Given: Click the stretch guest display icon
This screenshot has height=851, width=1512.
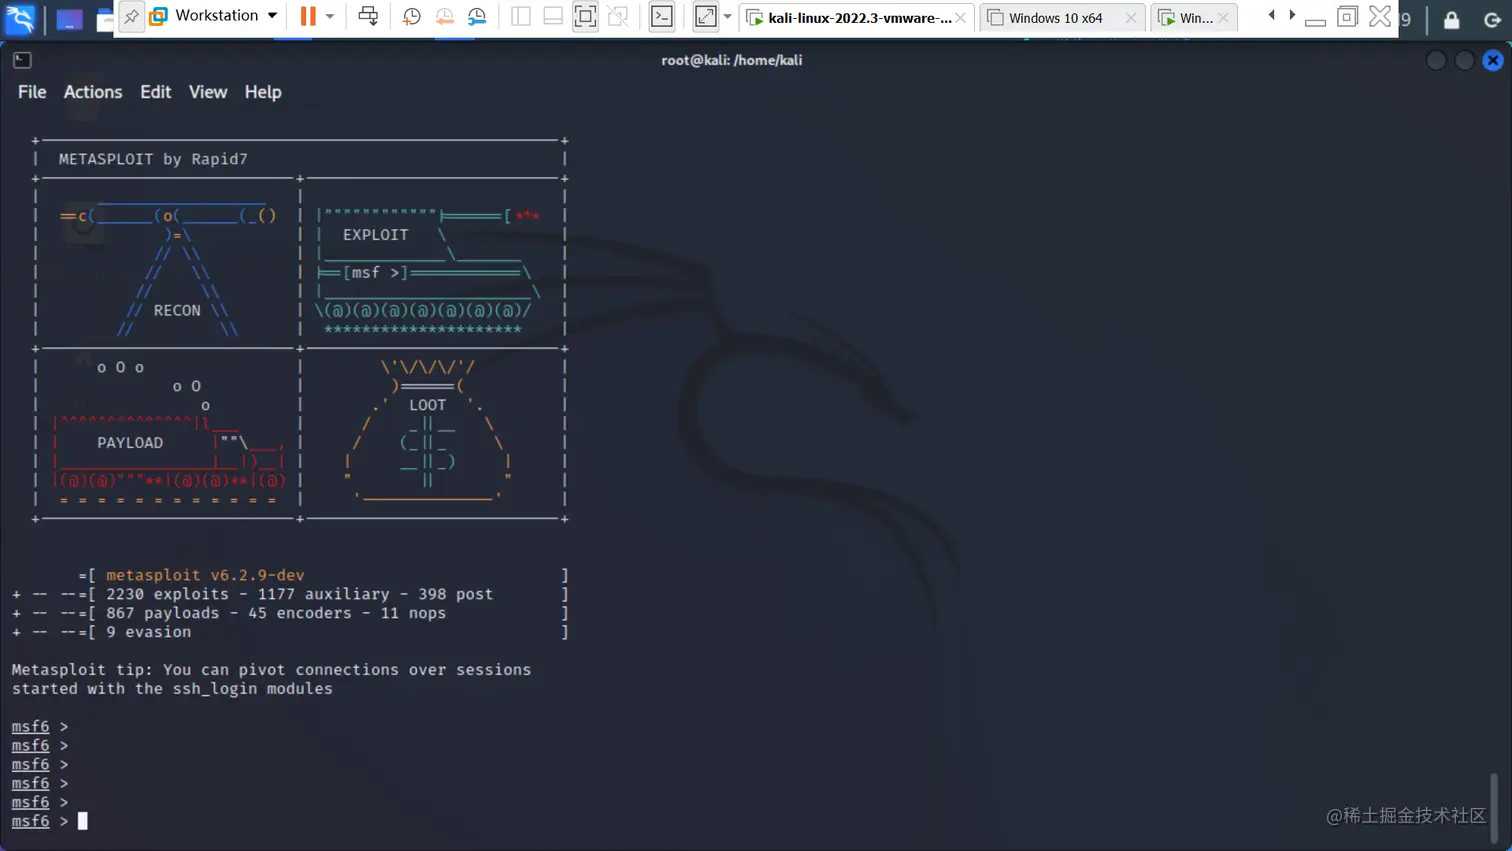Looking at the screenshot, I should pos(706,16).
